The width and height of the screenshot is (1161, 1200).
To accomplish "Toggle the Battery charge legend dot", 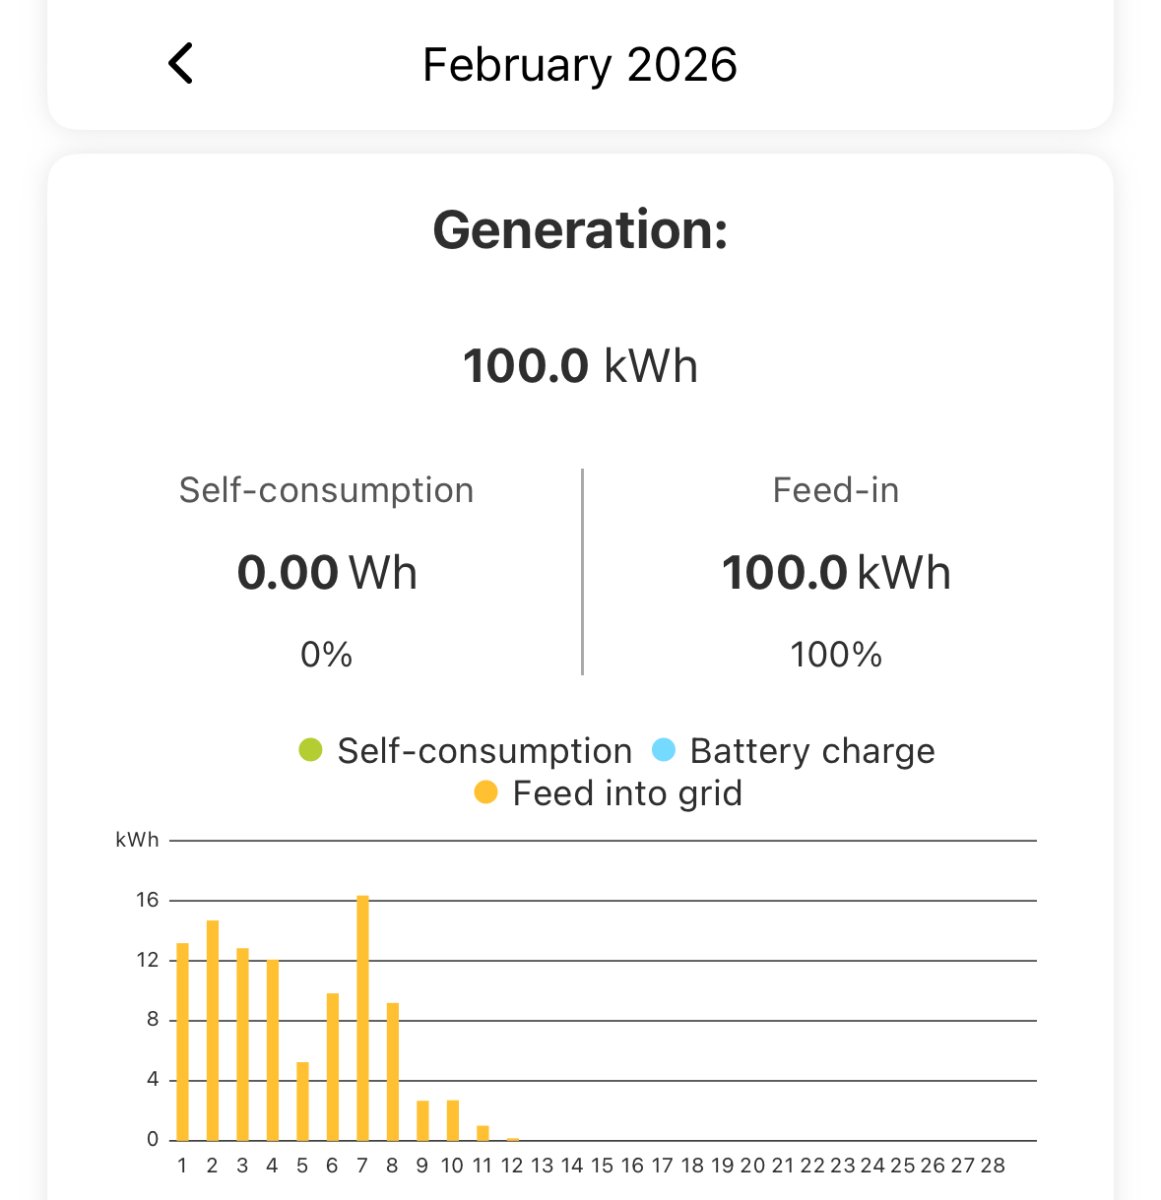I will pyautogui.click(x=663, y=750).
